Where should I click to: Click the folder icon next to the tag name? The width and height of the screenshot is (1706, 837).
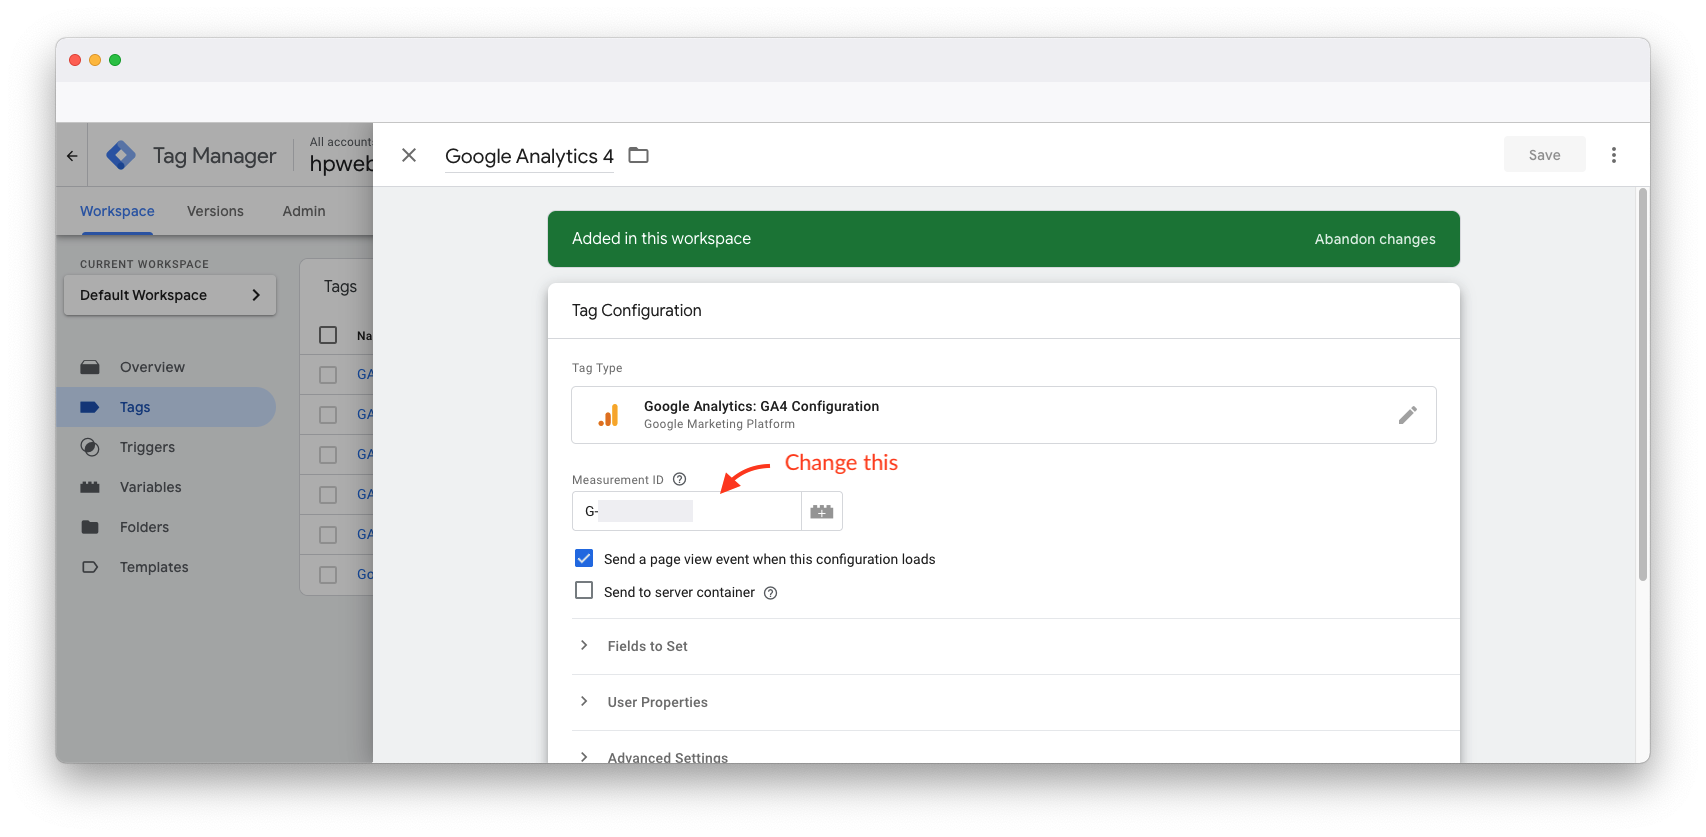tap(638, 155)
